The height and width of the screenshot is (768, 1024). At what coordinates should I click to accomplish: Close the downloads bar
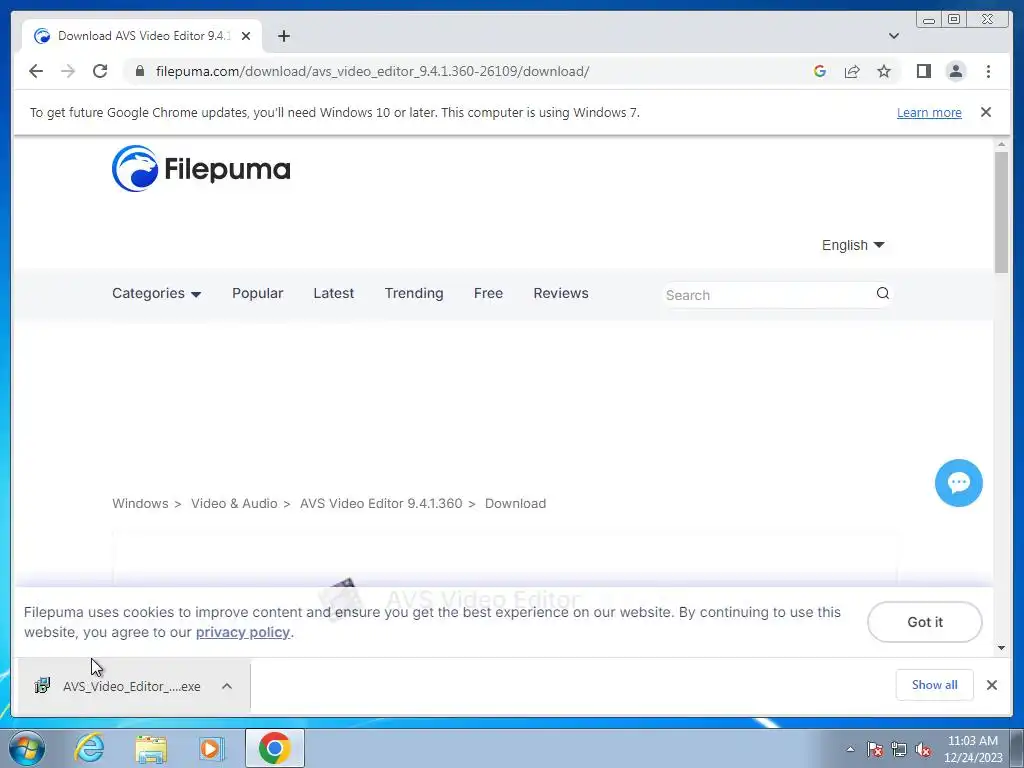click(991, 685)
